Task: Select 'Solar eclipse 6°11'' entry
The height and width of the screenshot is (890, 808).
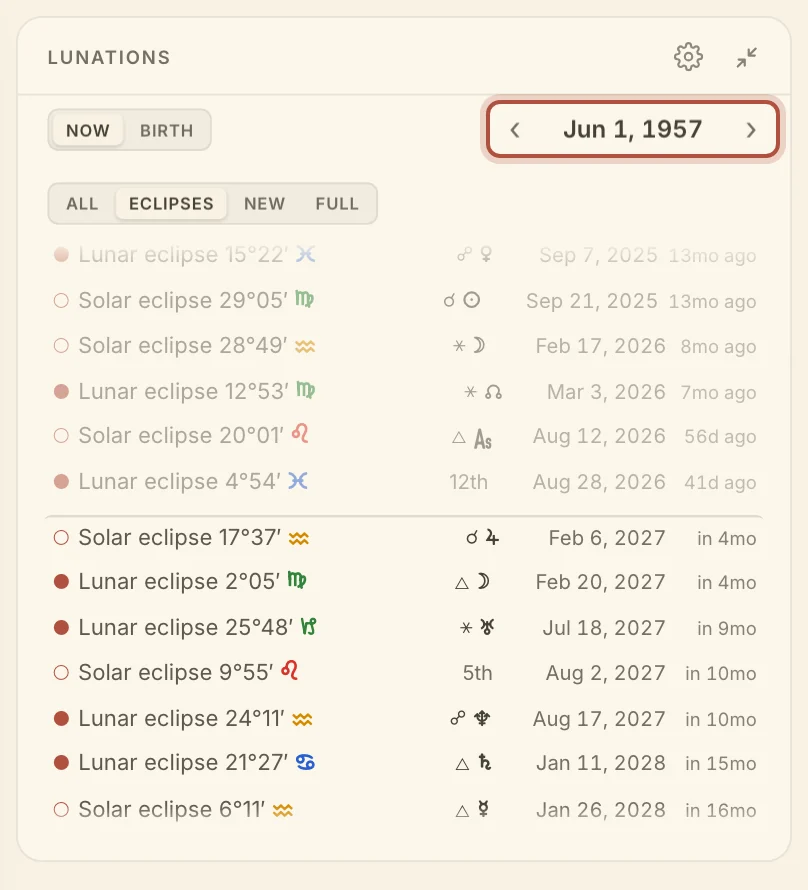Action: (404, 809)
